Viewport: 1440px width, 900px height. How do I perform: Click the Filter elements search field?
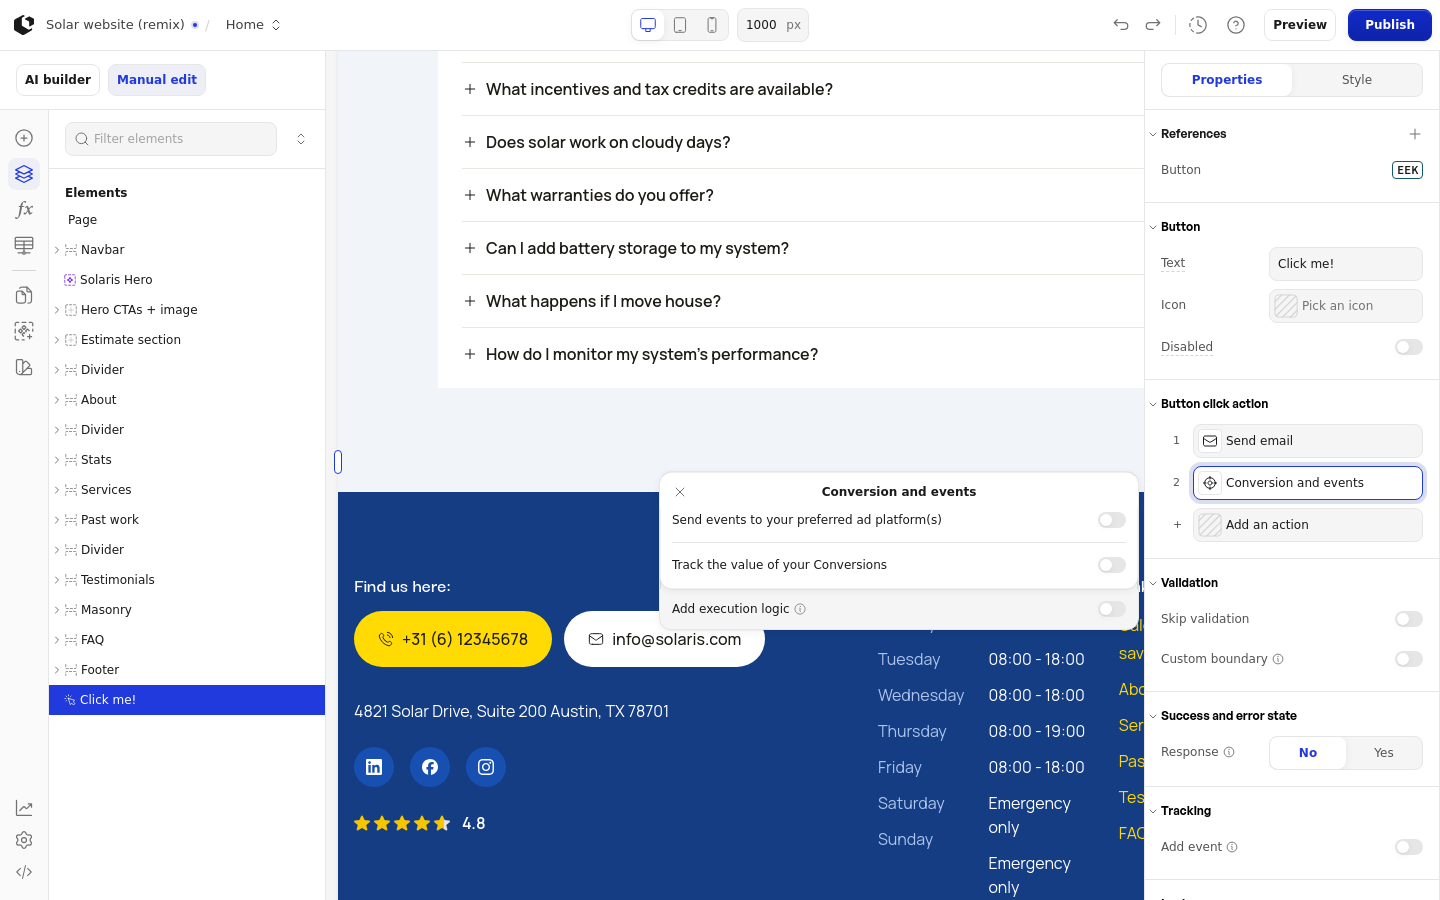(171, 139)
